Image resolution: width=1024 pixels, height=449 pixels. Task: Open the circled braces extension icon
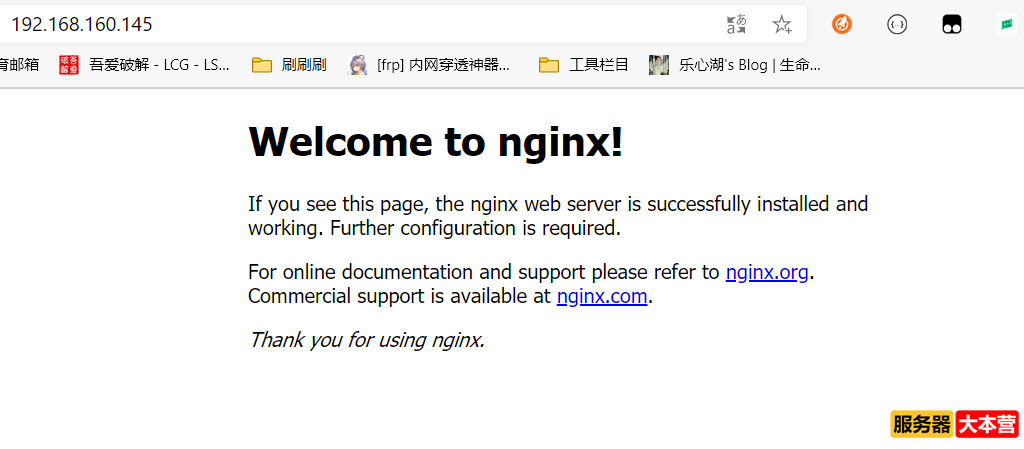click(x=897, y=25)
